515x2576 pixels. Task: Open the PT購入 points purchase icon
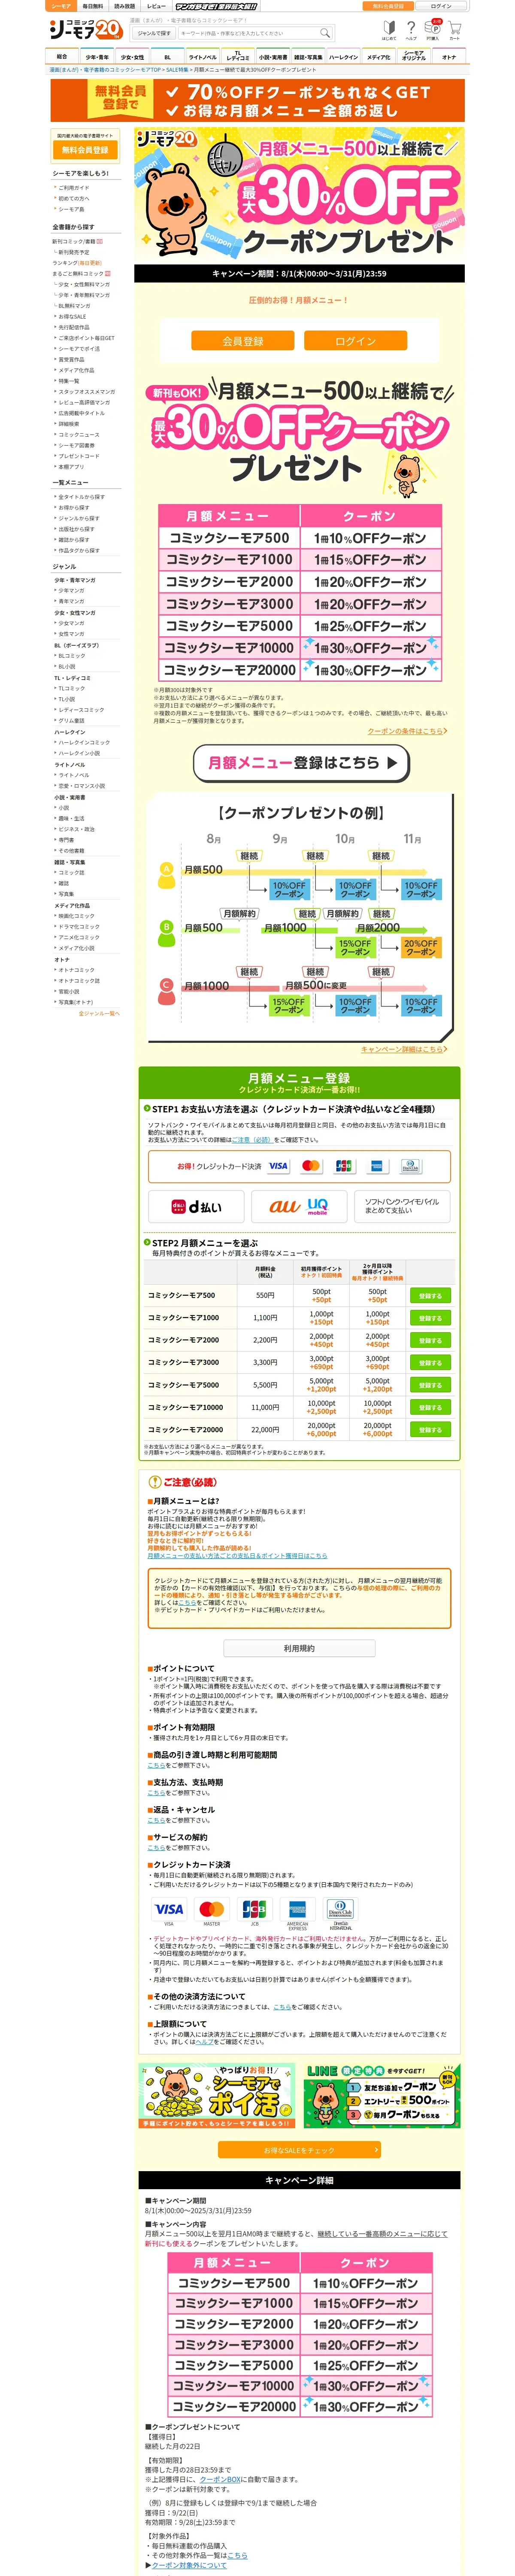432,30
